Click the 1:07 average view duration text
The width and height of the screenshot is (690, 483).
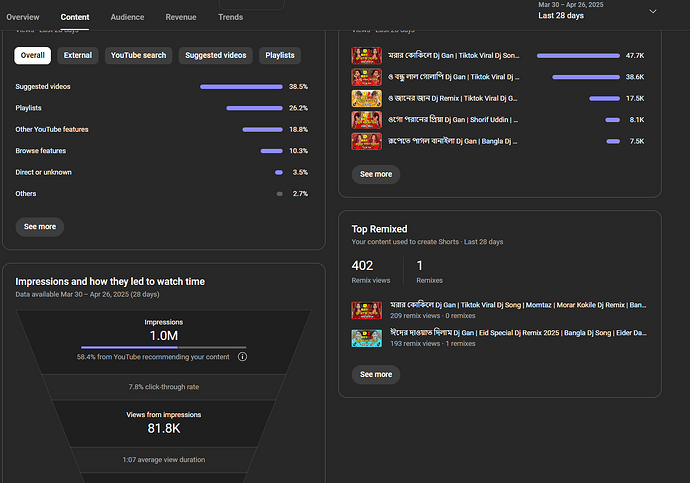[x=164, y=460]
